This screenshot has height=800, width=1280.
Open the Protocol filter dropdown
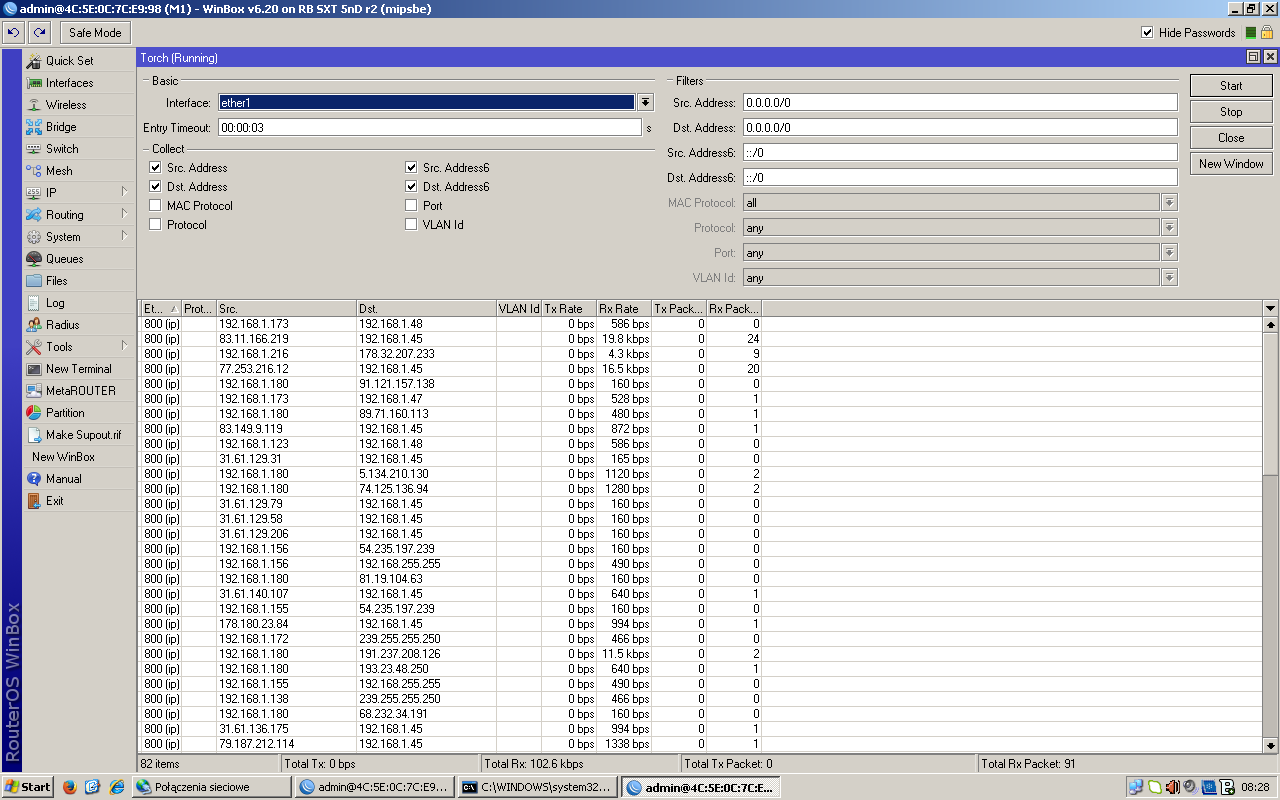tap(1169, 228)
